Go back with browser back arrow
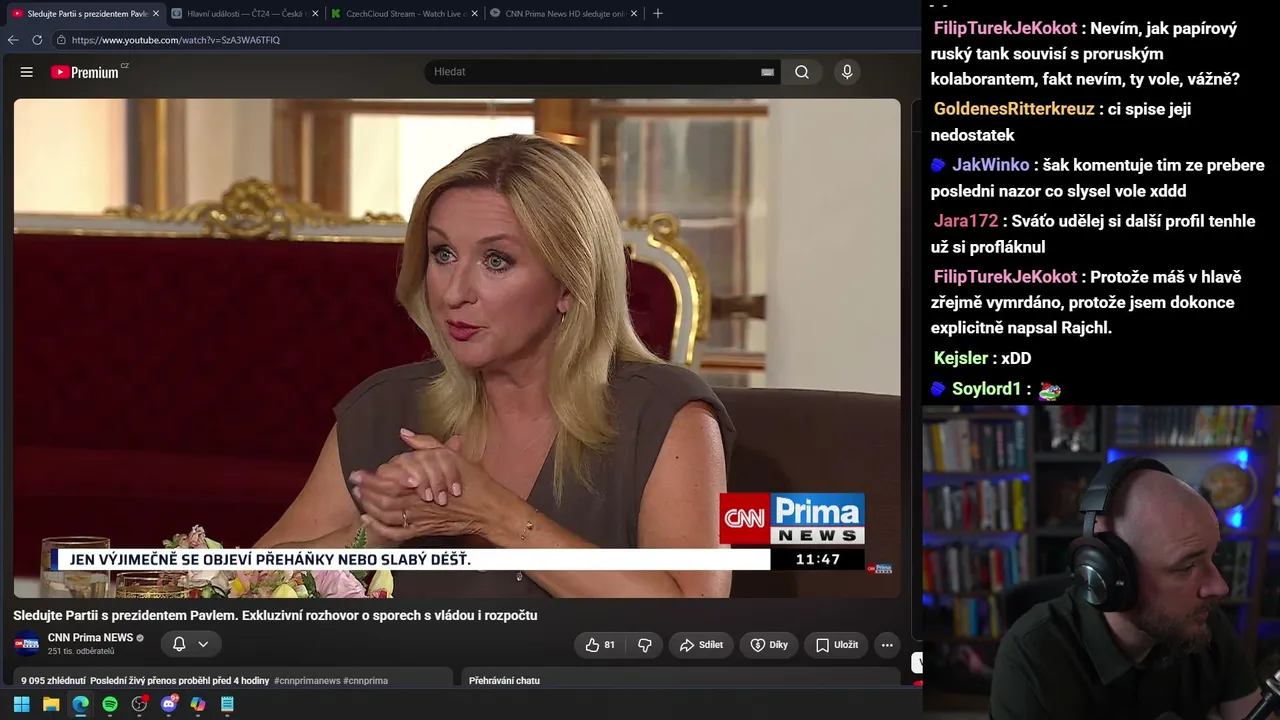The height and width of the screenshot is (720, 1280). pos(13,40)
